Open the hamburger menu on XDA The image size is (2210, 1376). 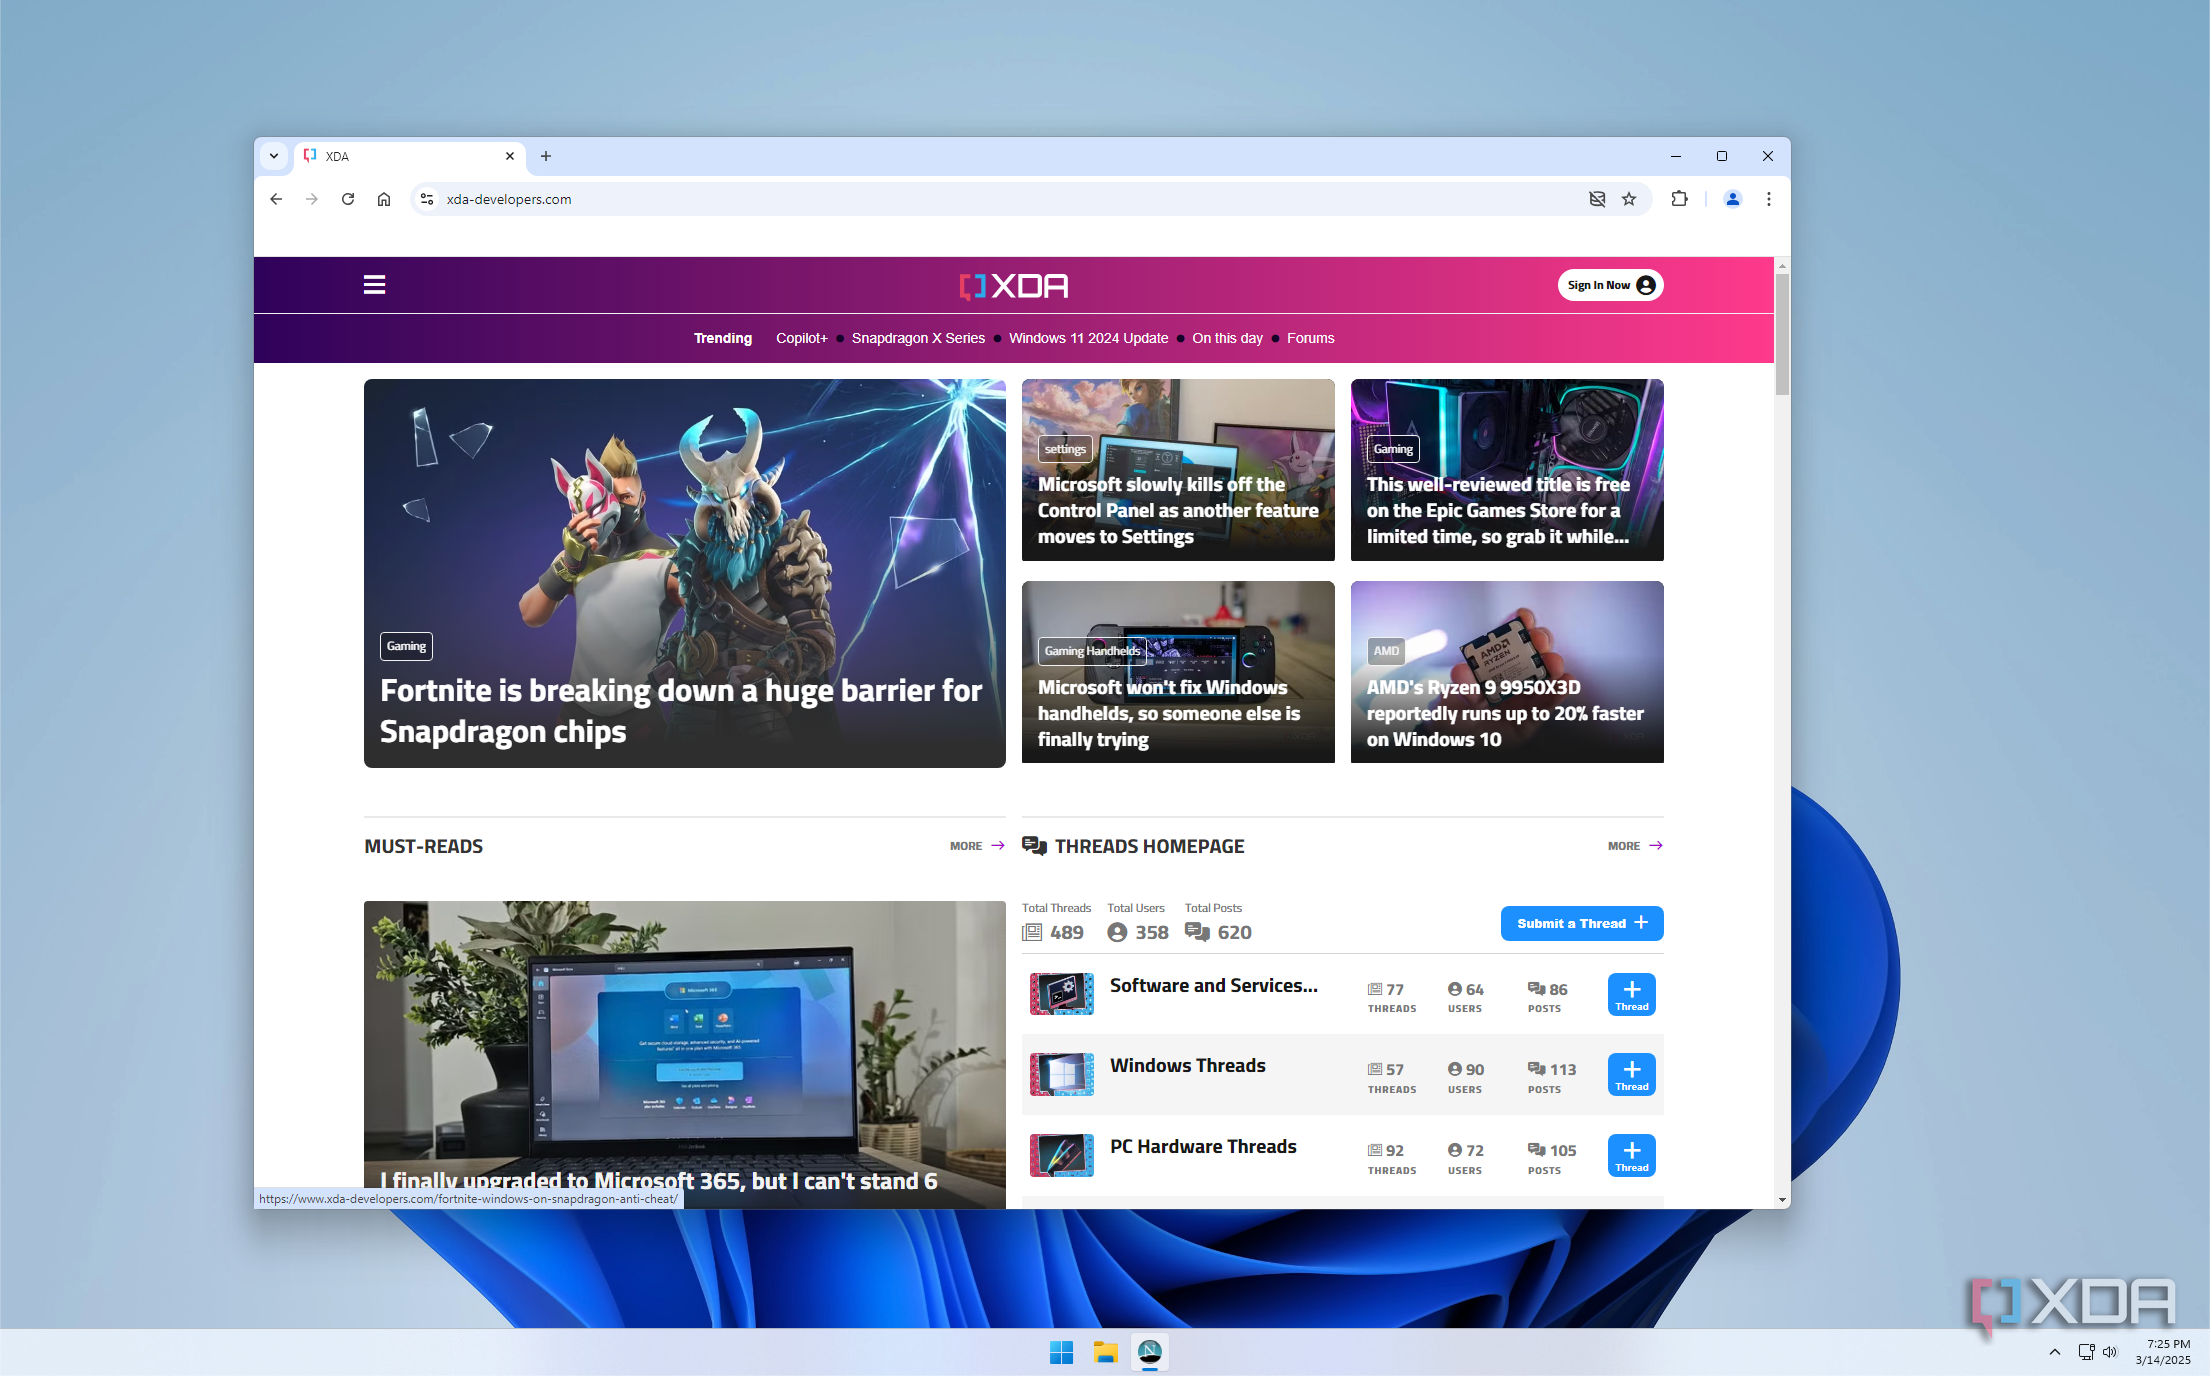click(374, 285)
